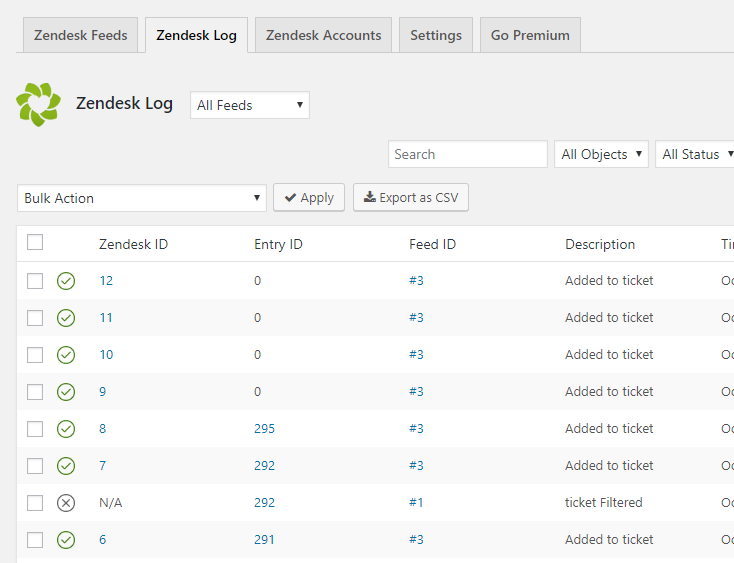Open Entry ID 292 in the N/A row
Screen dimensions: 734x563
[x=264, y=503]
